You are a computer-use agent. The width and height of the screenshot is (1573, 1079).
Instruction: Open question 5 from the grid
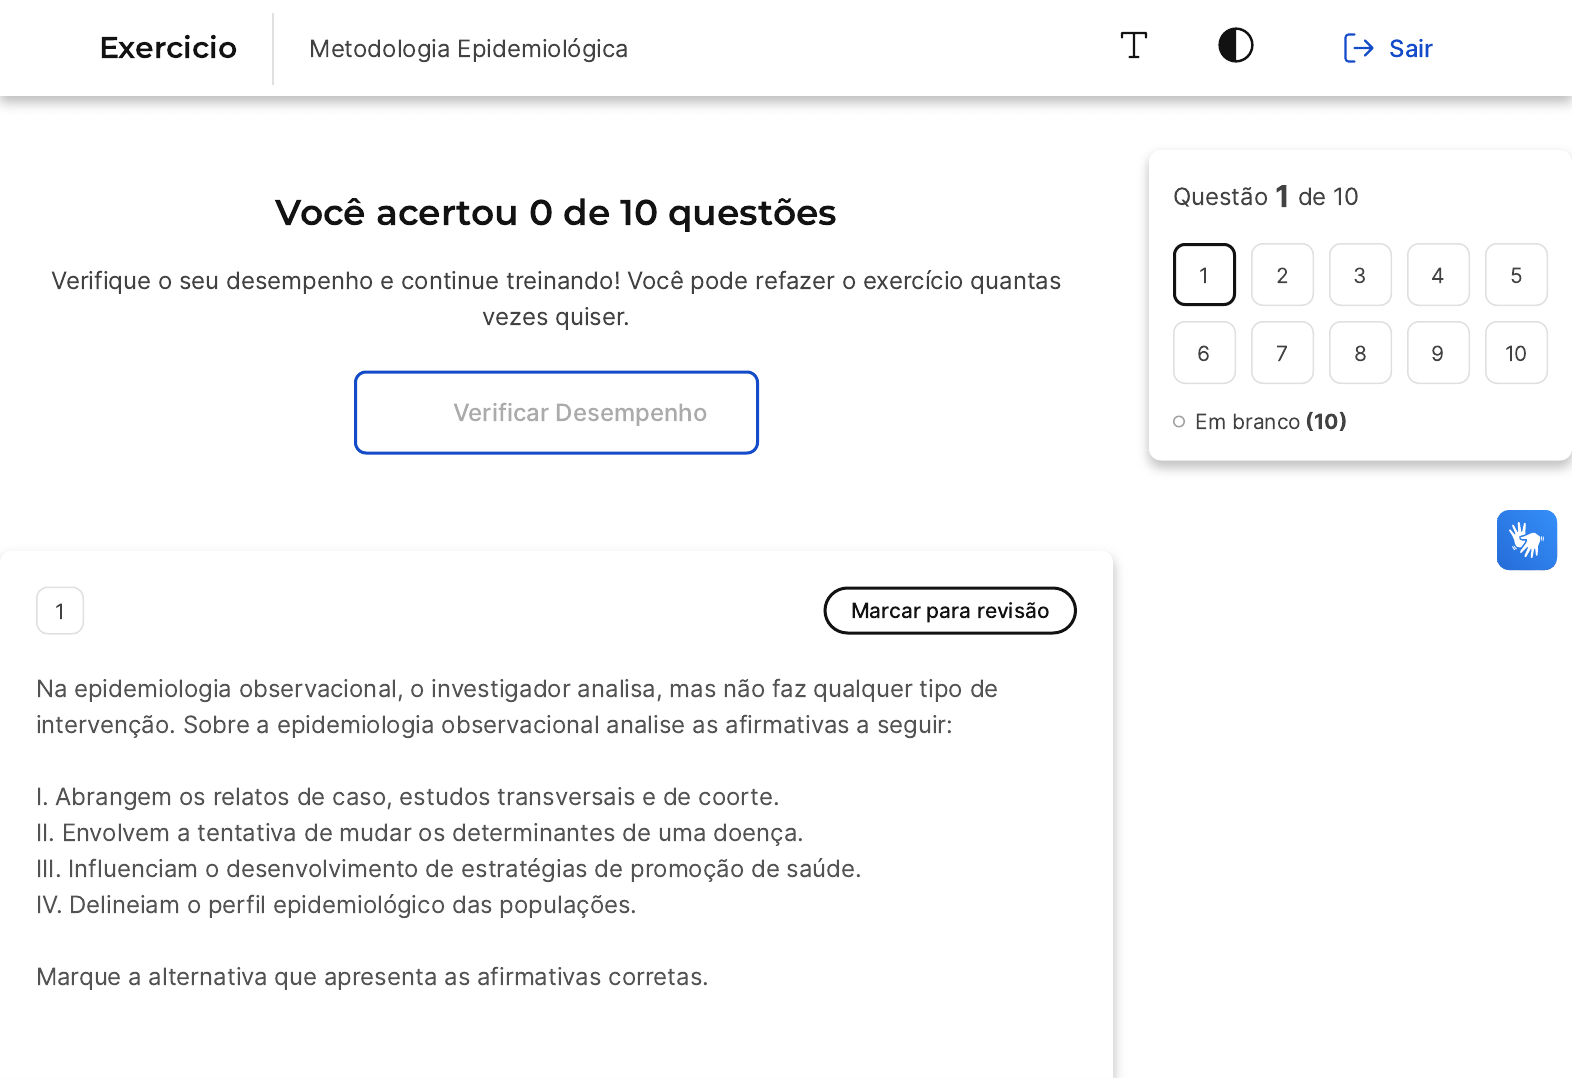coord(1516,275)
